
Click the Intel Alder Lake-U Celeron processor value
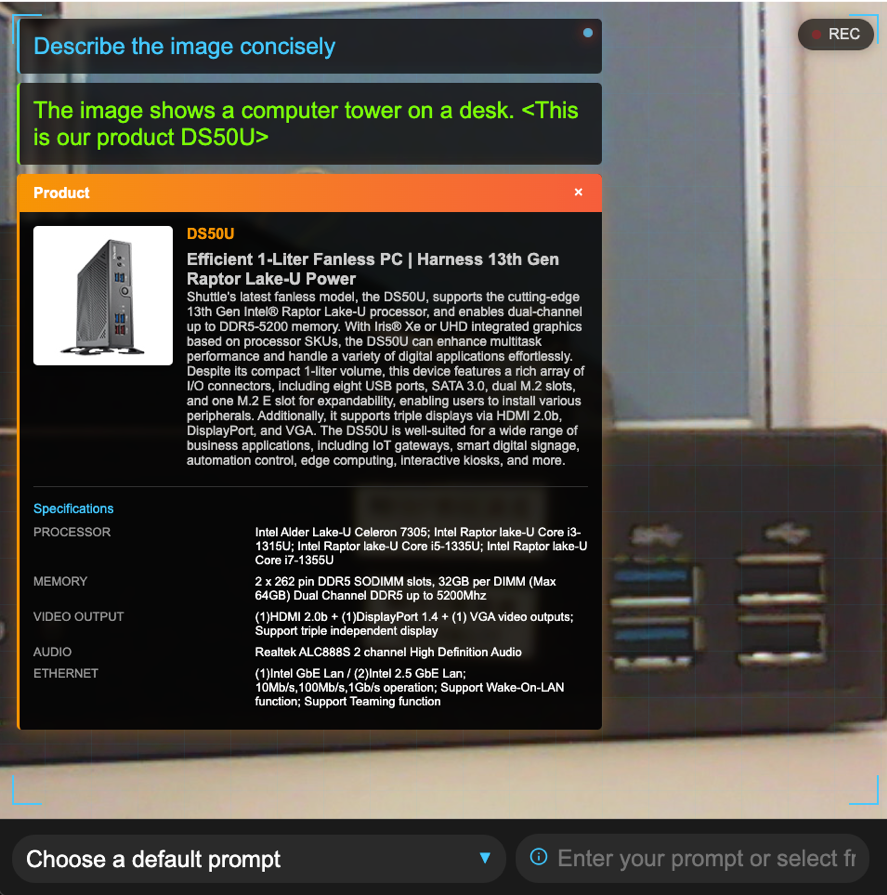coord(421,546)
